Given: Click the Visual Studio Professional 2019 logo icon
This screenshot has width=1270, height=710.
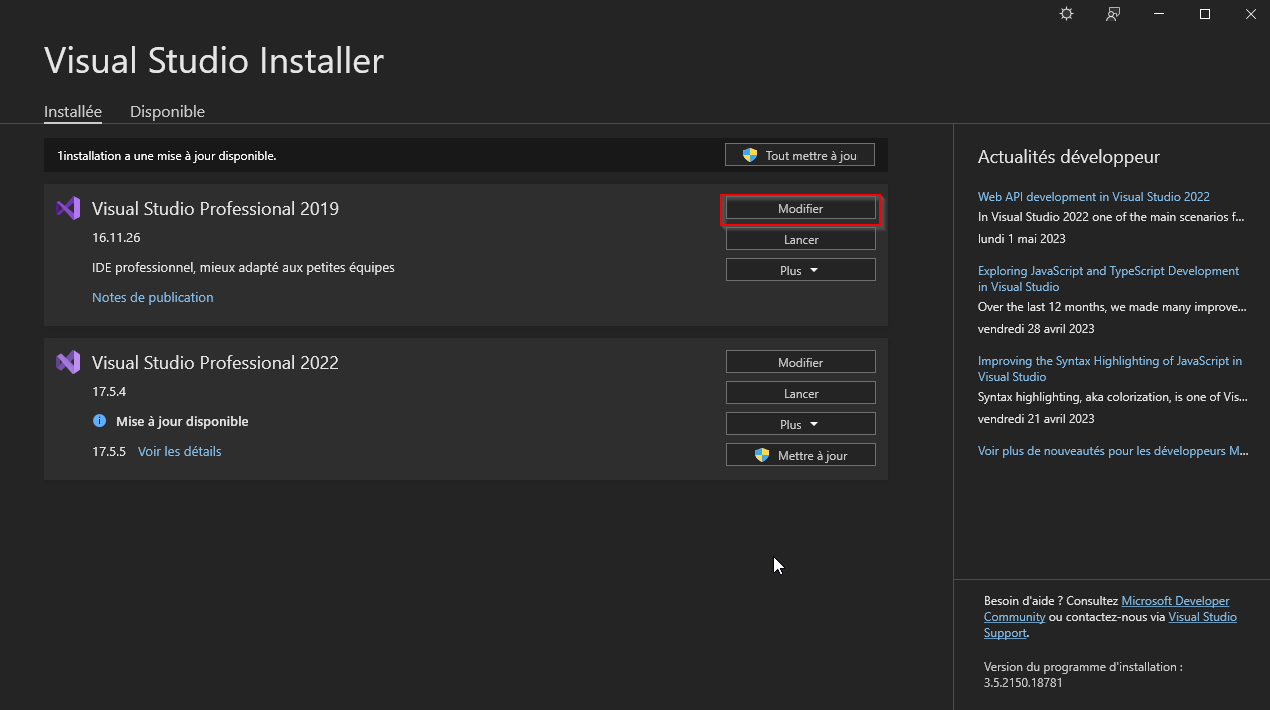Looking at the screenshot, I should coord(68,208).
